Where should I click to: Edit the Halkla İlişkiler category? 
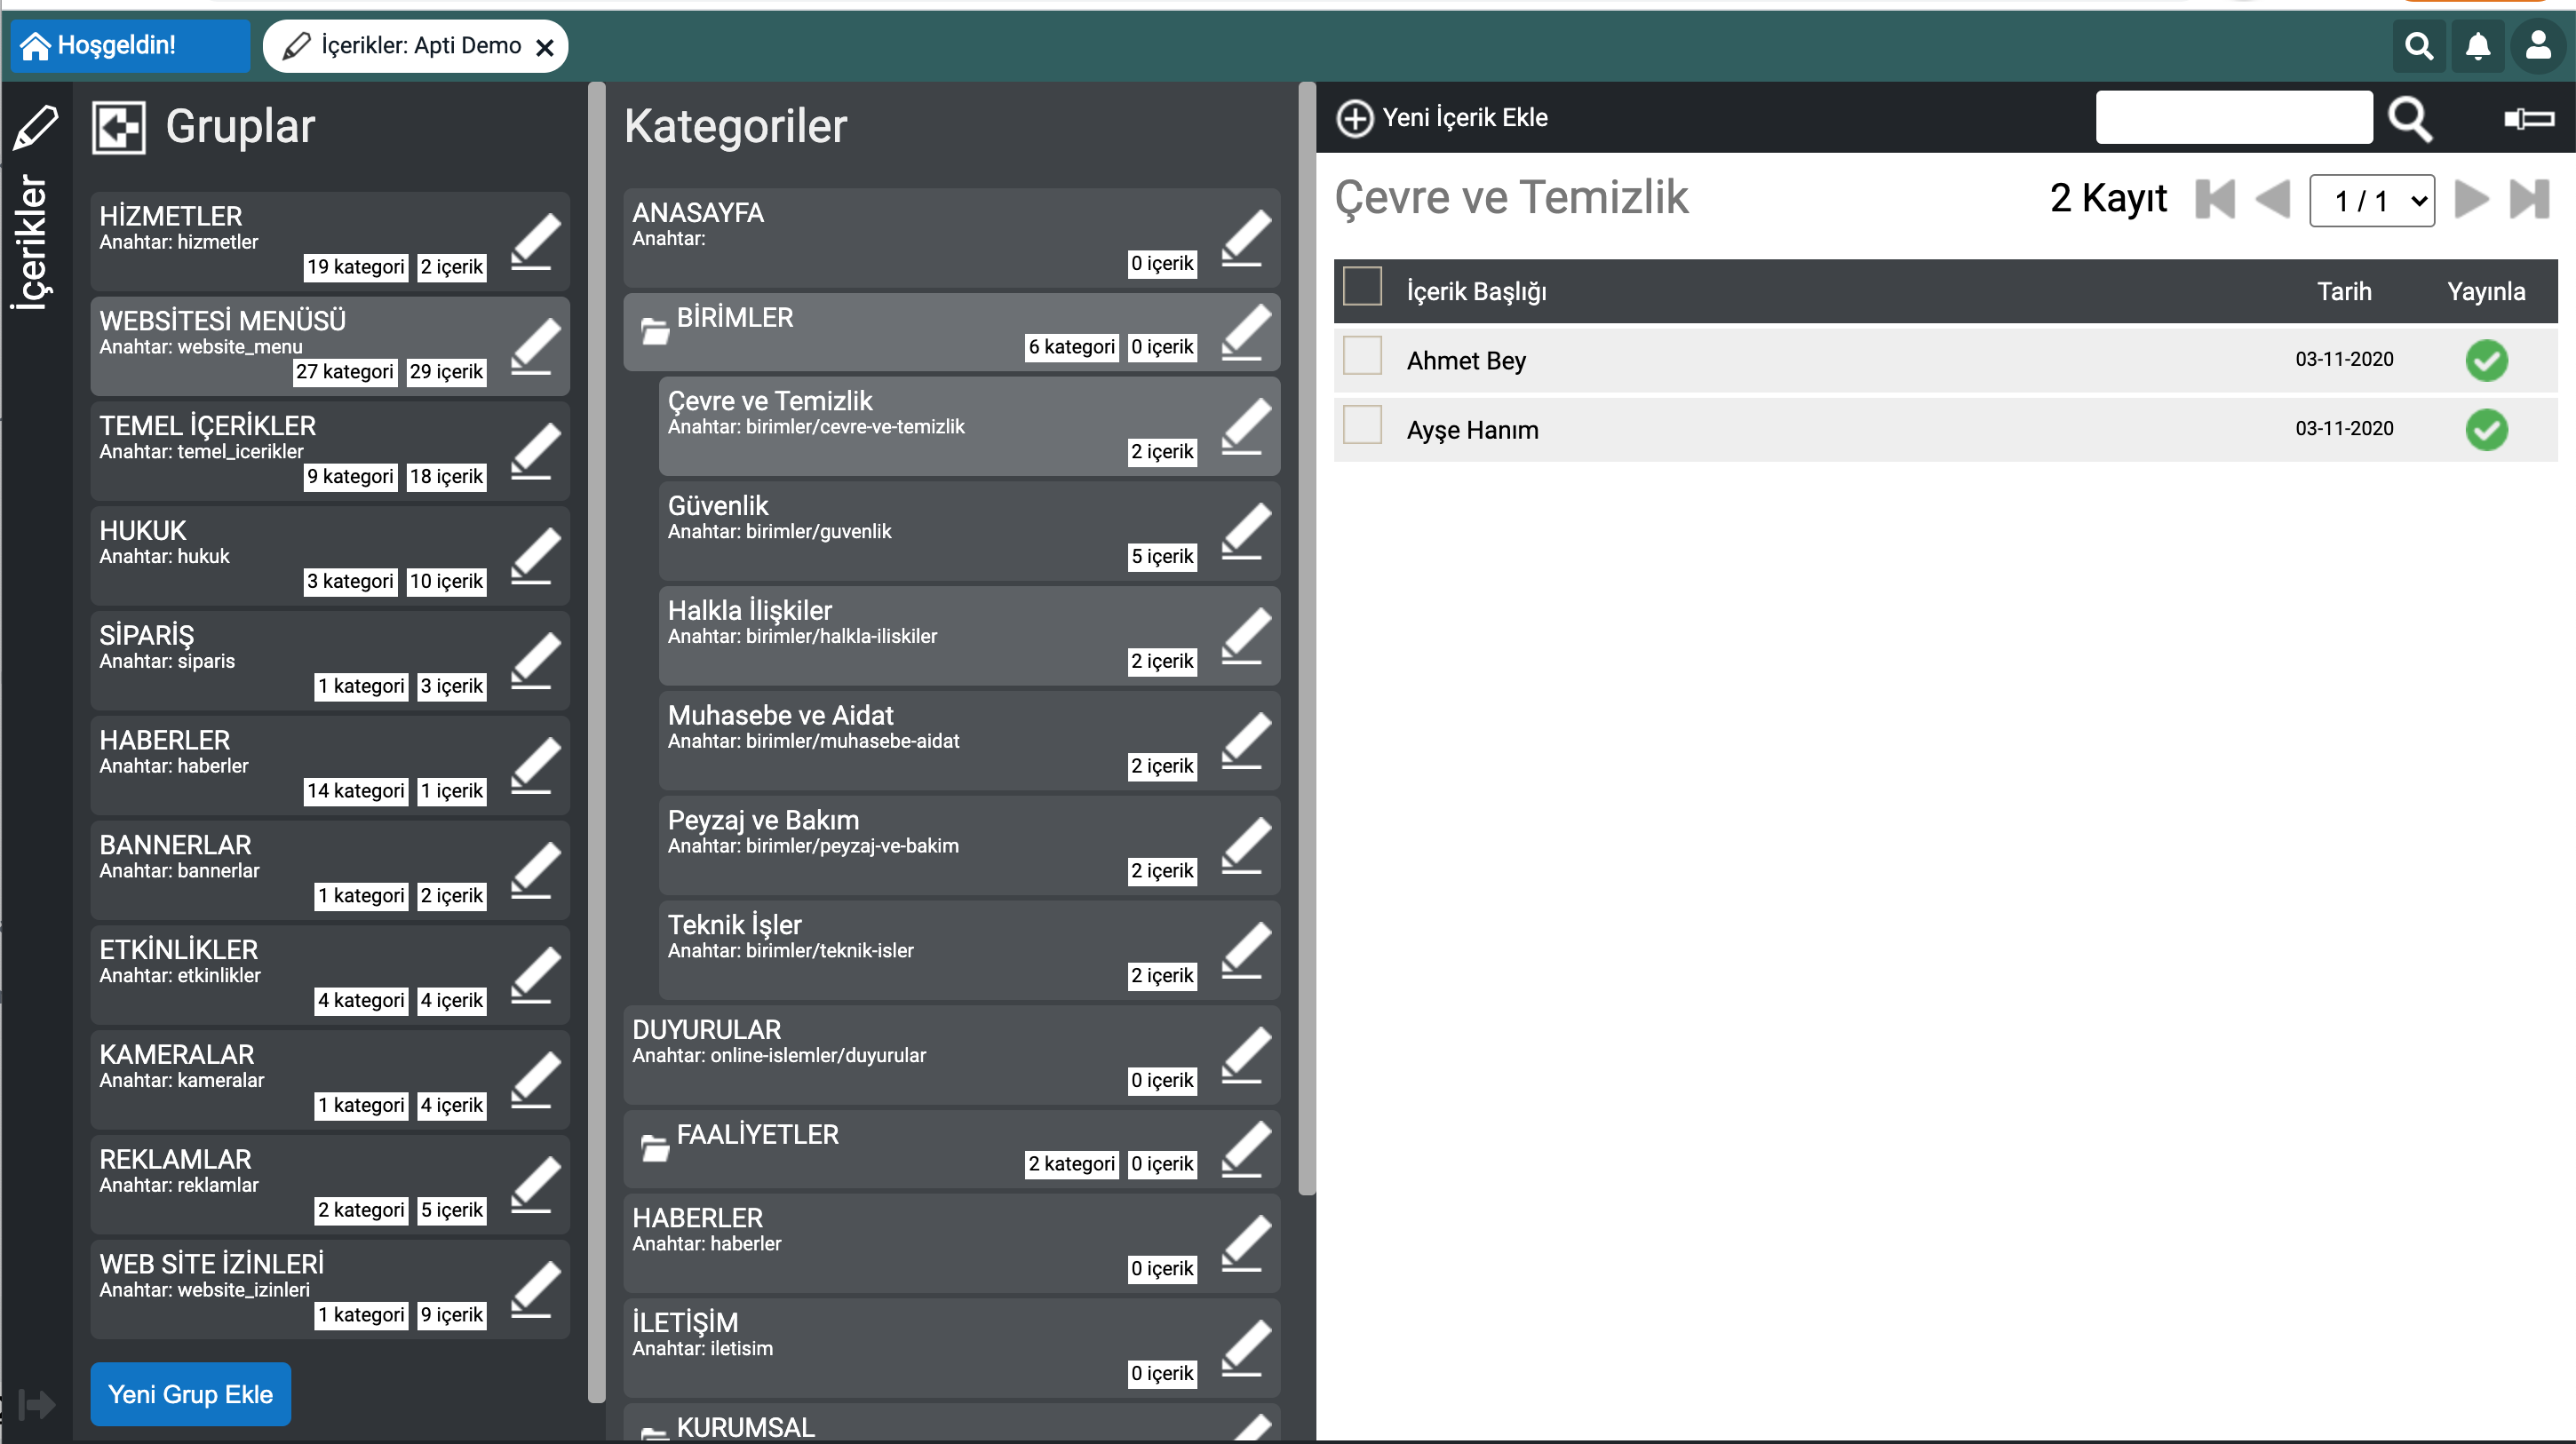click(1246, 636)
